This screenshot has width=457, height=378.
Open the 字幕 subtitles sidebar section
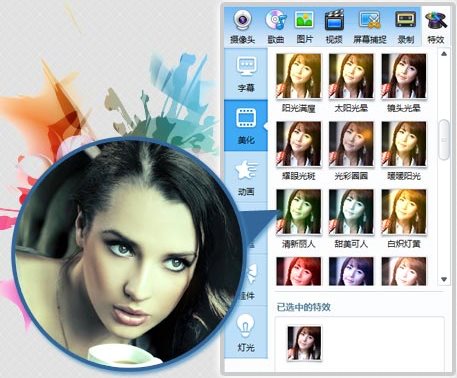click(246, 74)
